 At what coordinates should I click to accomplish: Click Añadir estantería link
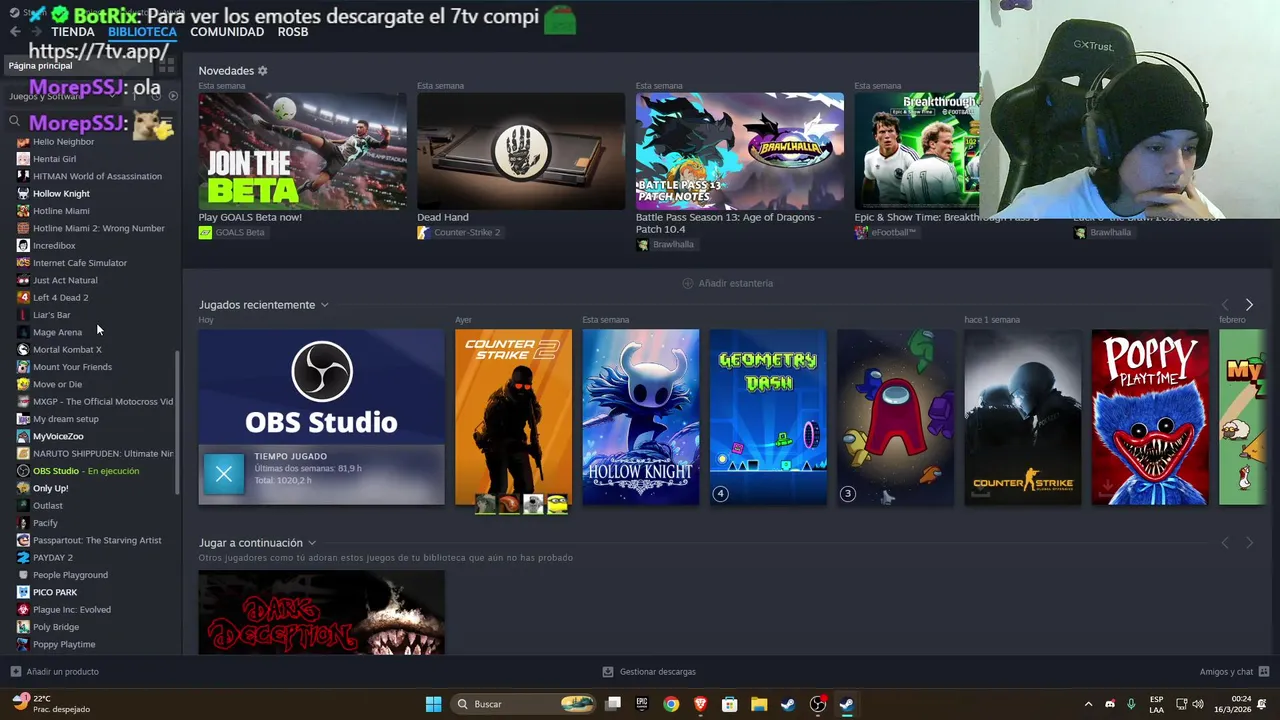(736, 283)
